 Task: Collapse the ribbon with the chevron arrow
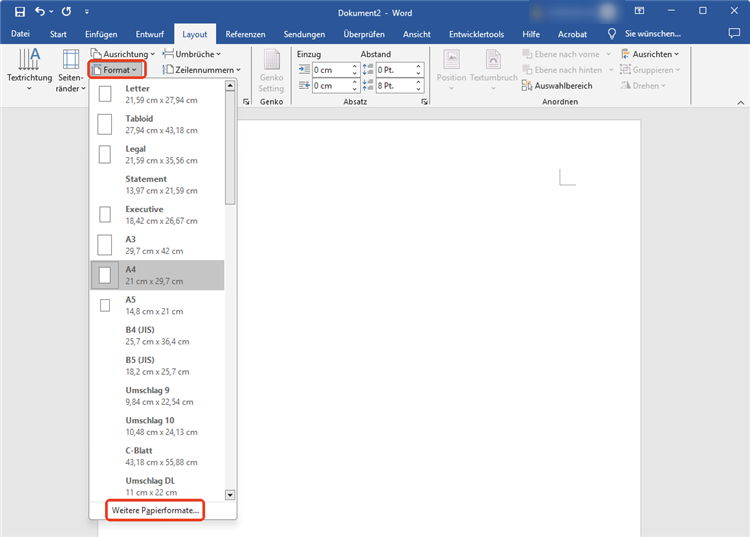point(740,102)
